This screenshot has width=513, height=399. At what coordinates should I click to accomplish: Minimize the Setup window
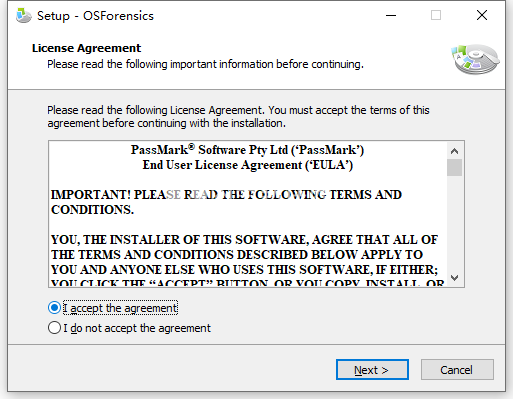[x=391, y=15]
